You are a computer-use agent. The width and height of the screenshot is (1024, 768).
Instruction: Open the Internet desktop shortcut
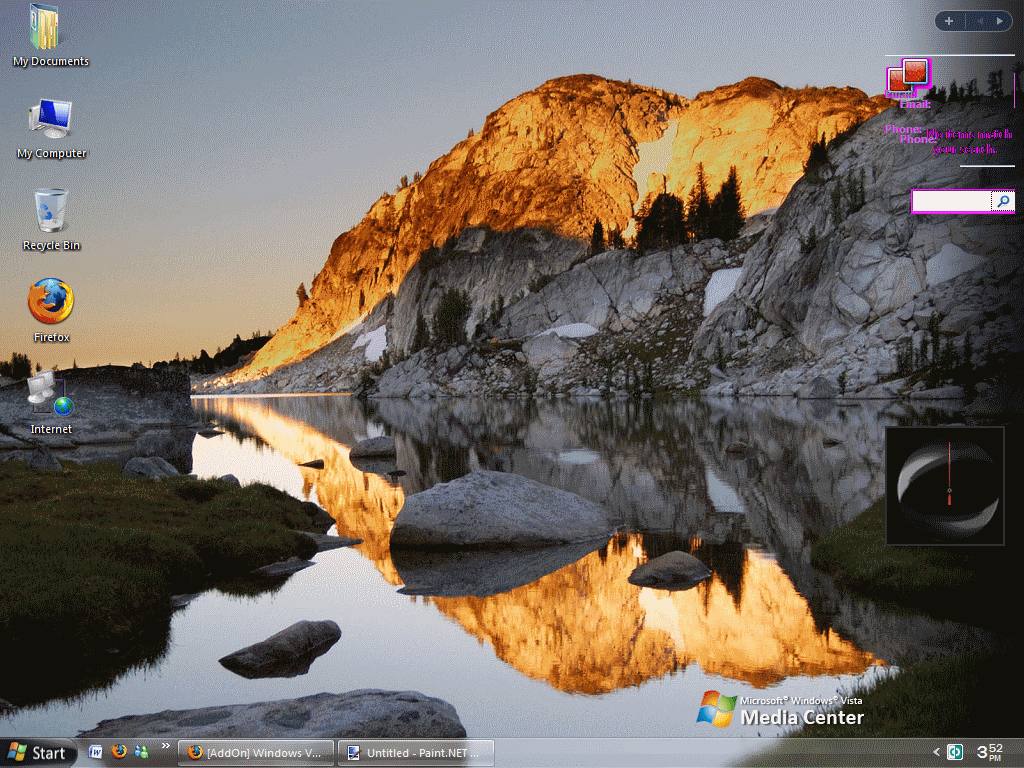[50, 400]
